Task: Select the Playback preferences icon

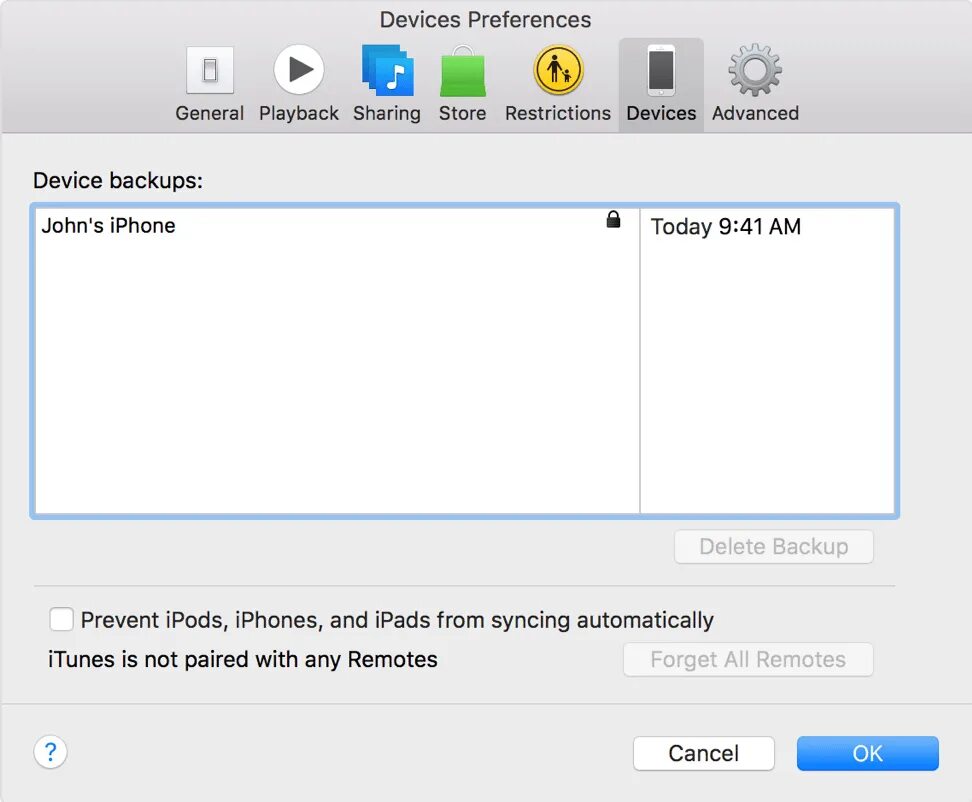Action: point(299,70)
